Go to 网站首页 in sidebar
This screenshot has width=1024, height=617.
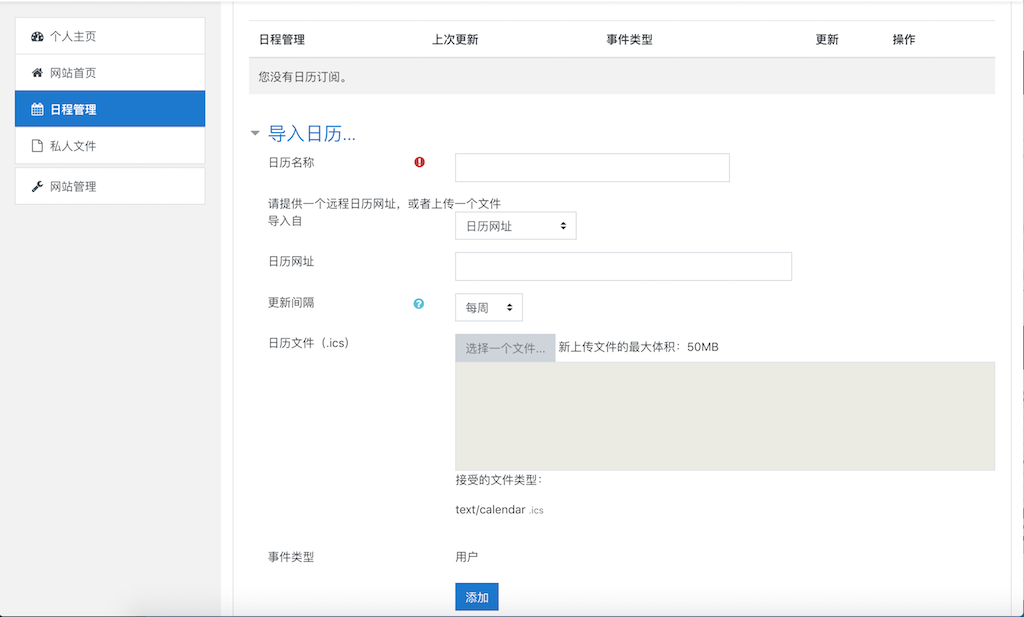click(x=110, y=72)
